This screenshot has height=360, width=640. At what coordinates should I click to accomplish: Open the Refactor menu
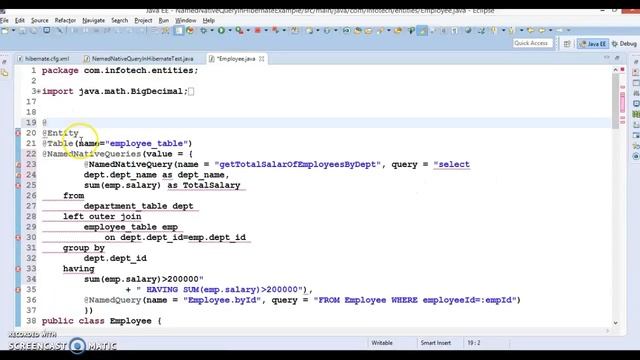[x=65, y=20]
